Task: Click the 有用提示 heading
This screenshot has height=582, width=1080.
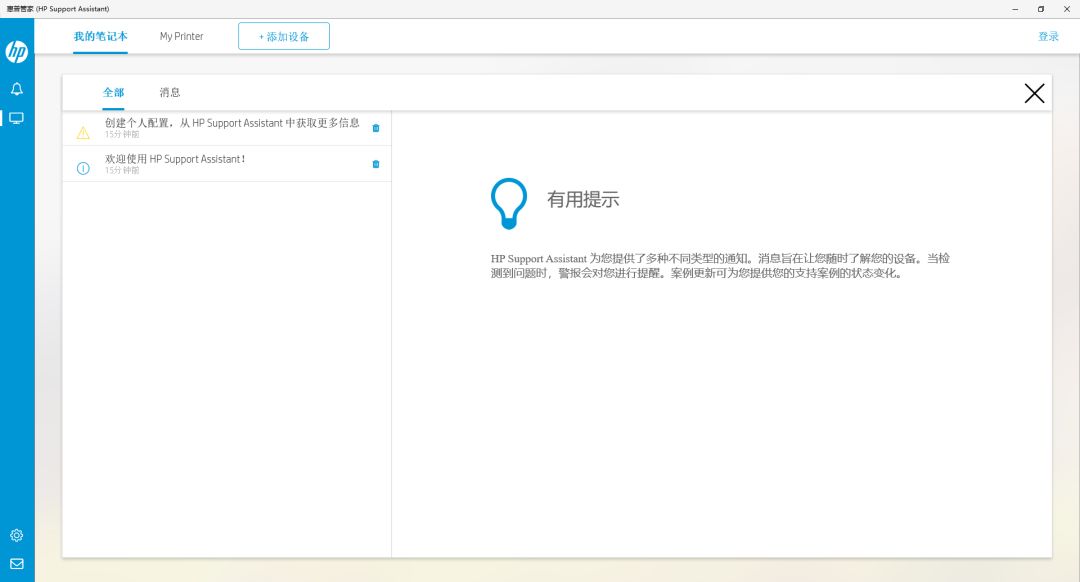Action: [x=583, y=200]
